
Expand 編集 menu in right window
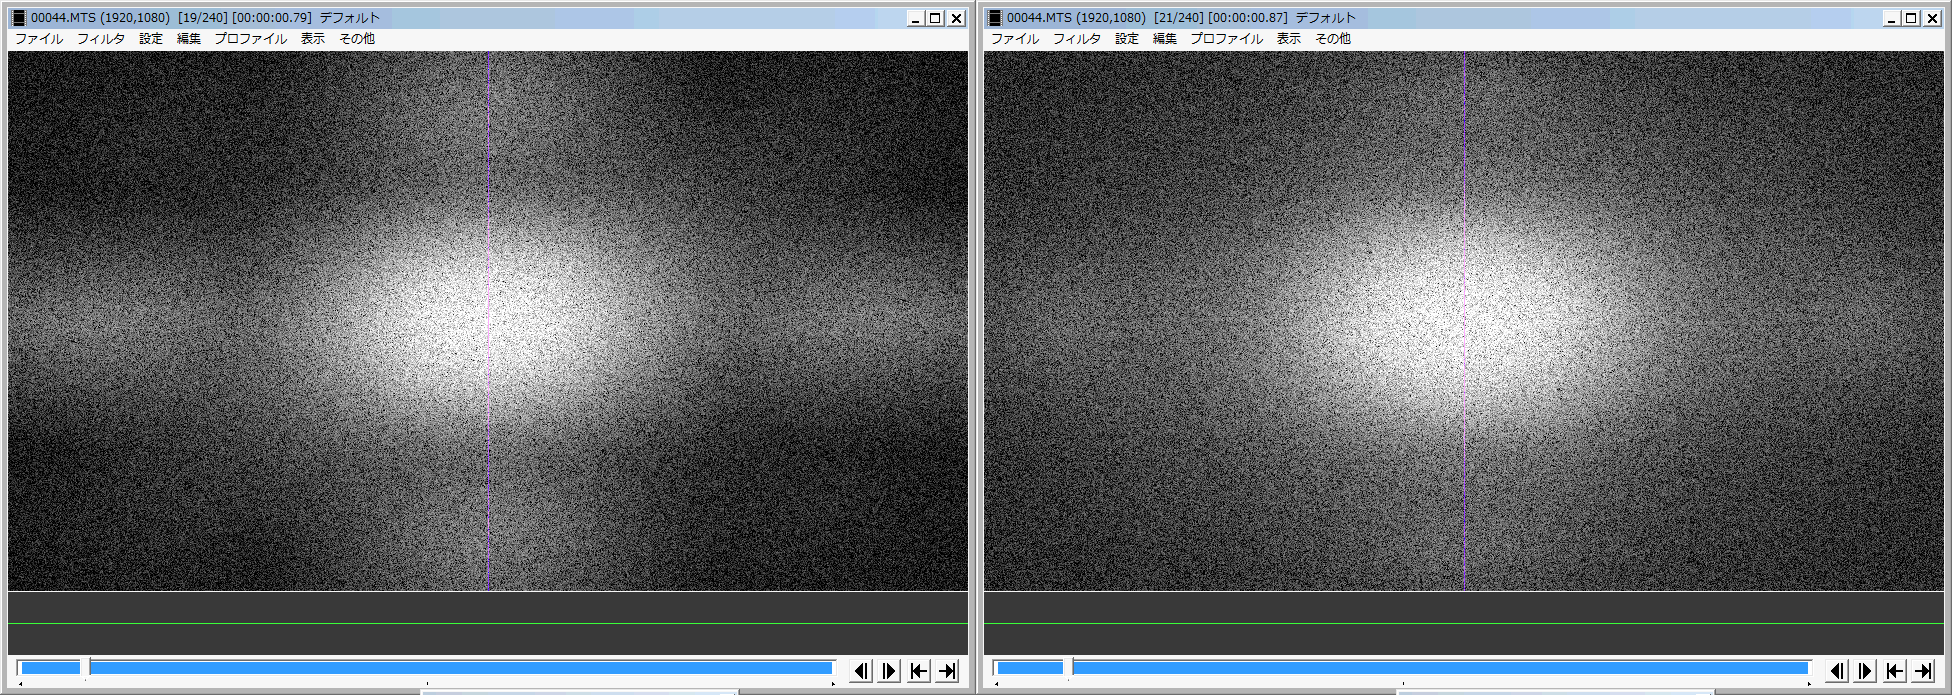[x=1165, y=39]
